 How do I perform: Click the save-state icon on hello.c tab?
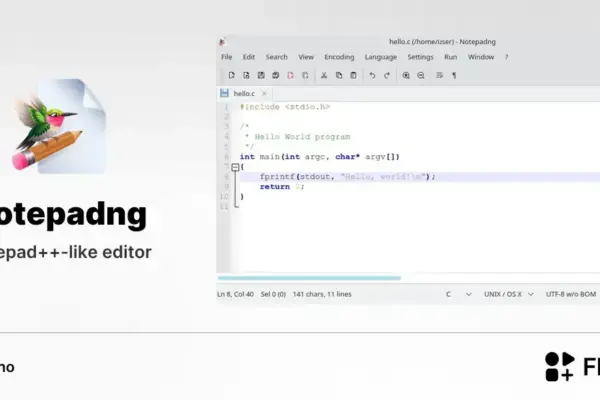(x=224, y=93)
